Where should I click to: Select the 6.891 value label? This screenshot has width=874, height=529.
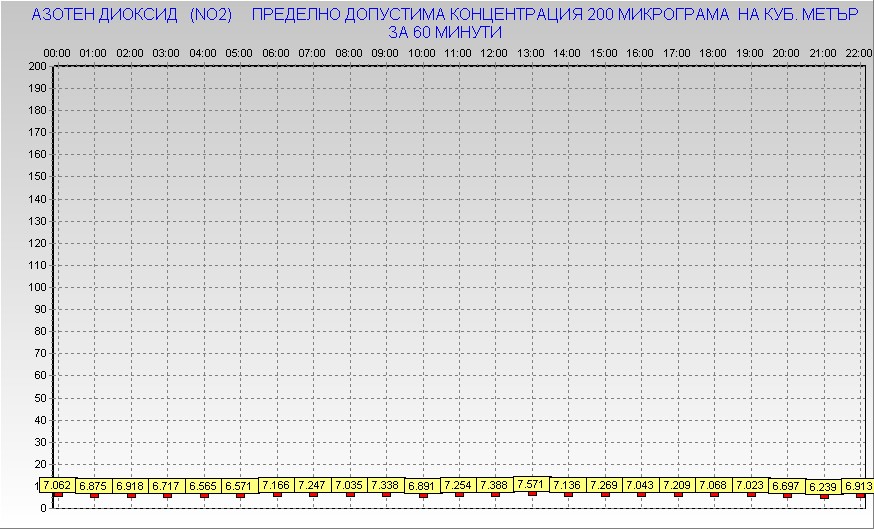click(x=422, y=486)
